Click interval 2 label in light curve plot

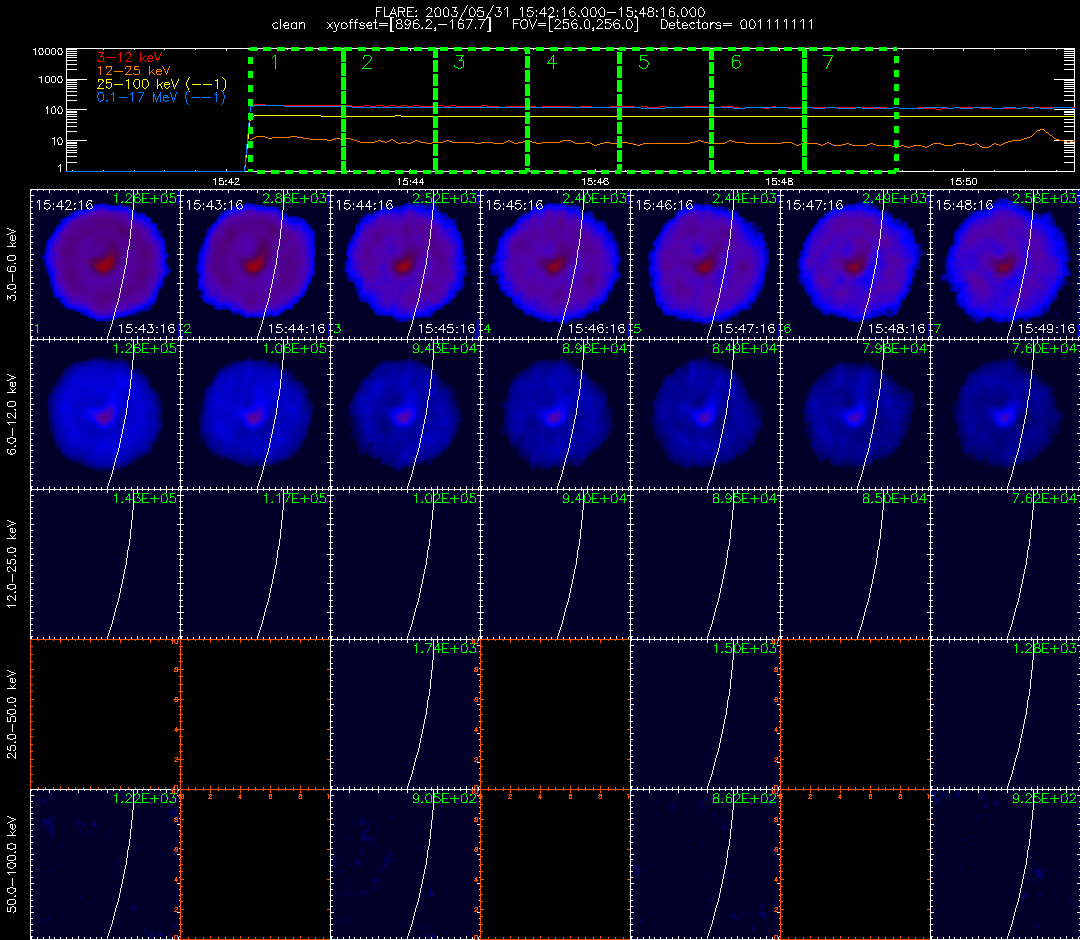pos(367,63)
